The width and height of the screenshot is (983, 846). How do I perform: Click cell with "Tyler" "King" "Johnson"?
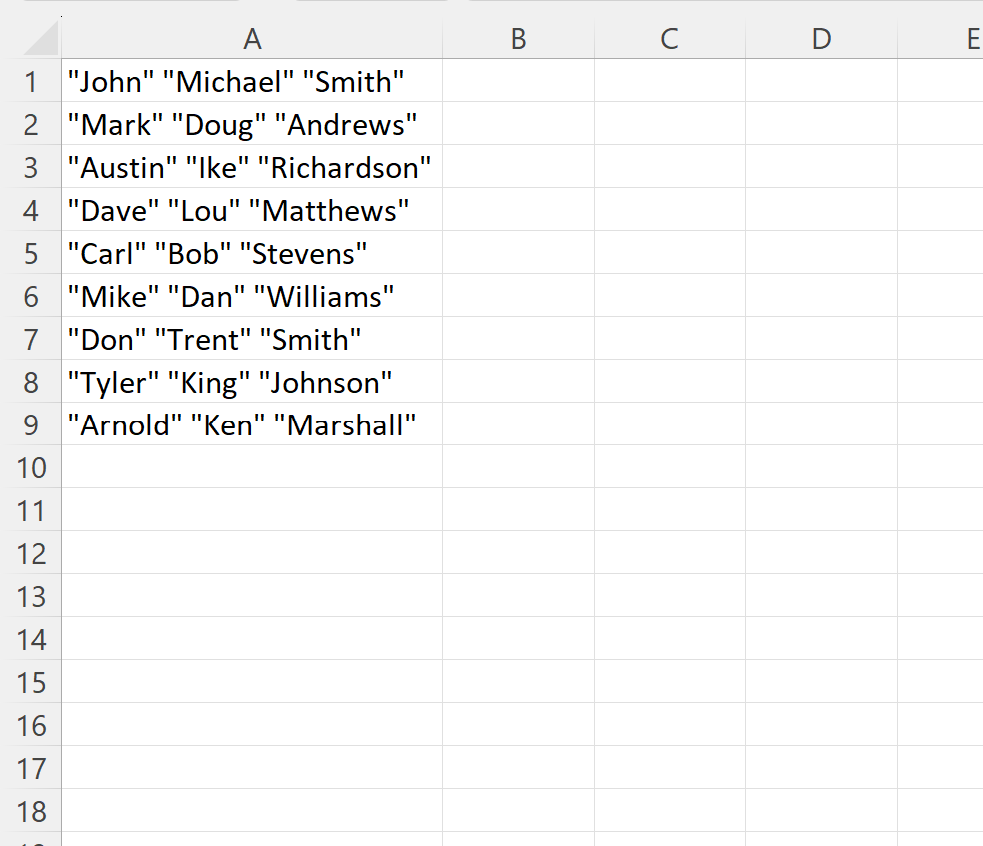[x=252, y=381]
